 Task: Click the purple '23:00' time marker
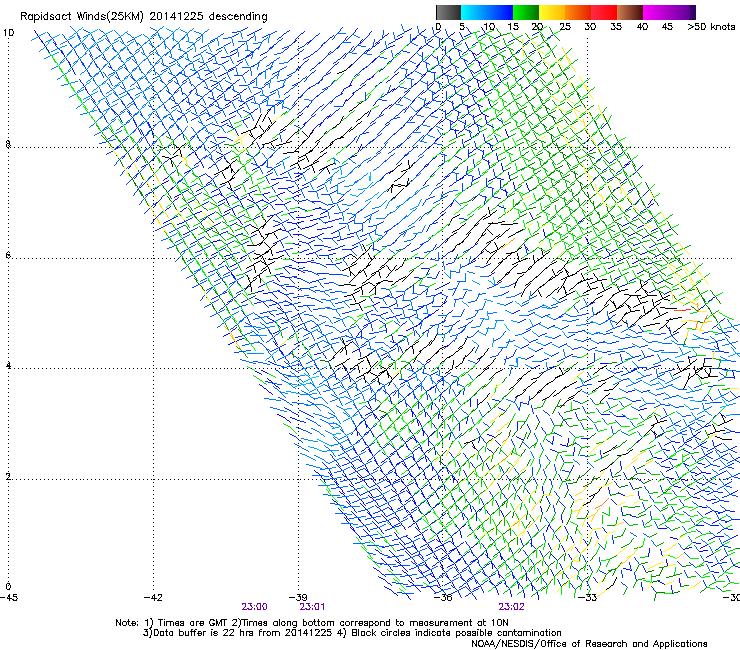click(x=254, y=607)
